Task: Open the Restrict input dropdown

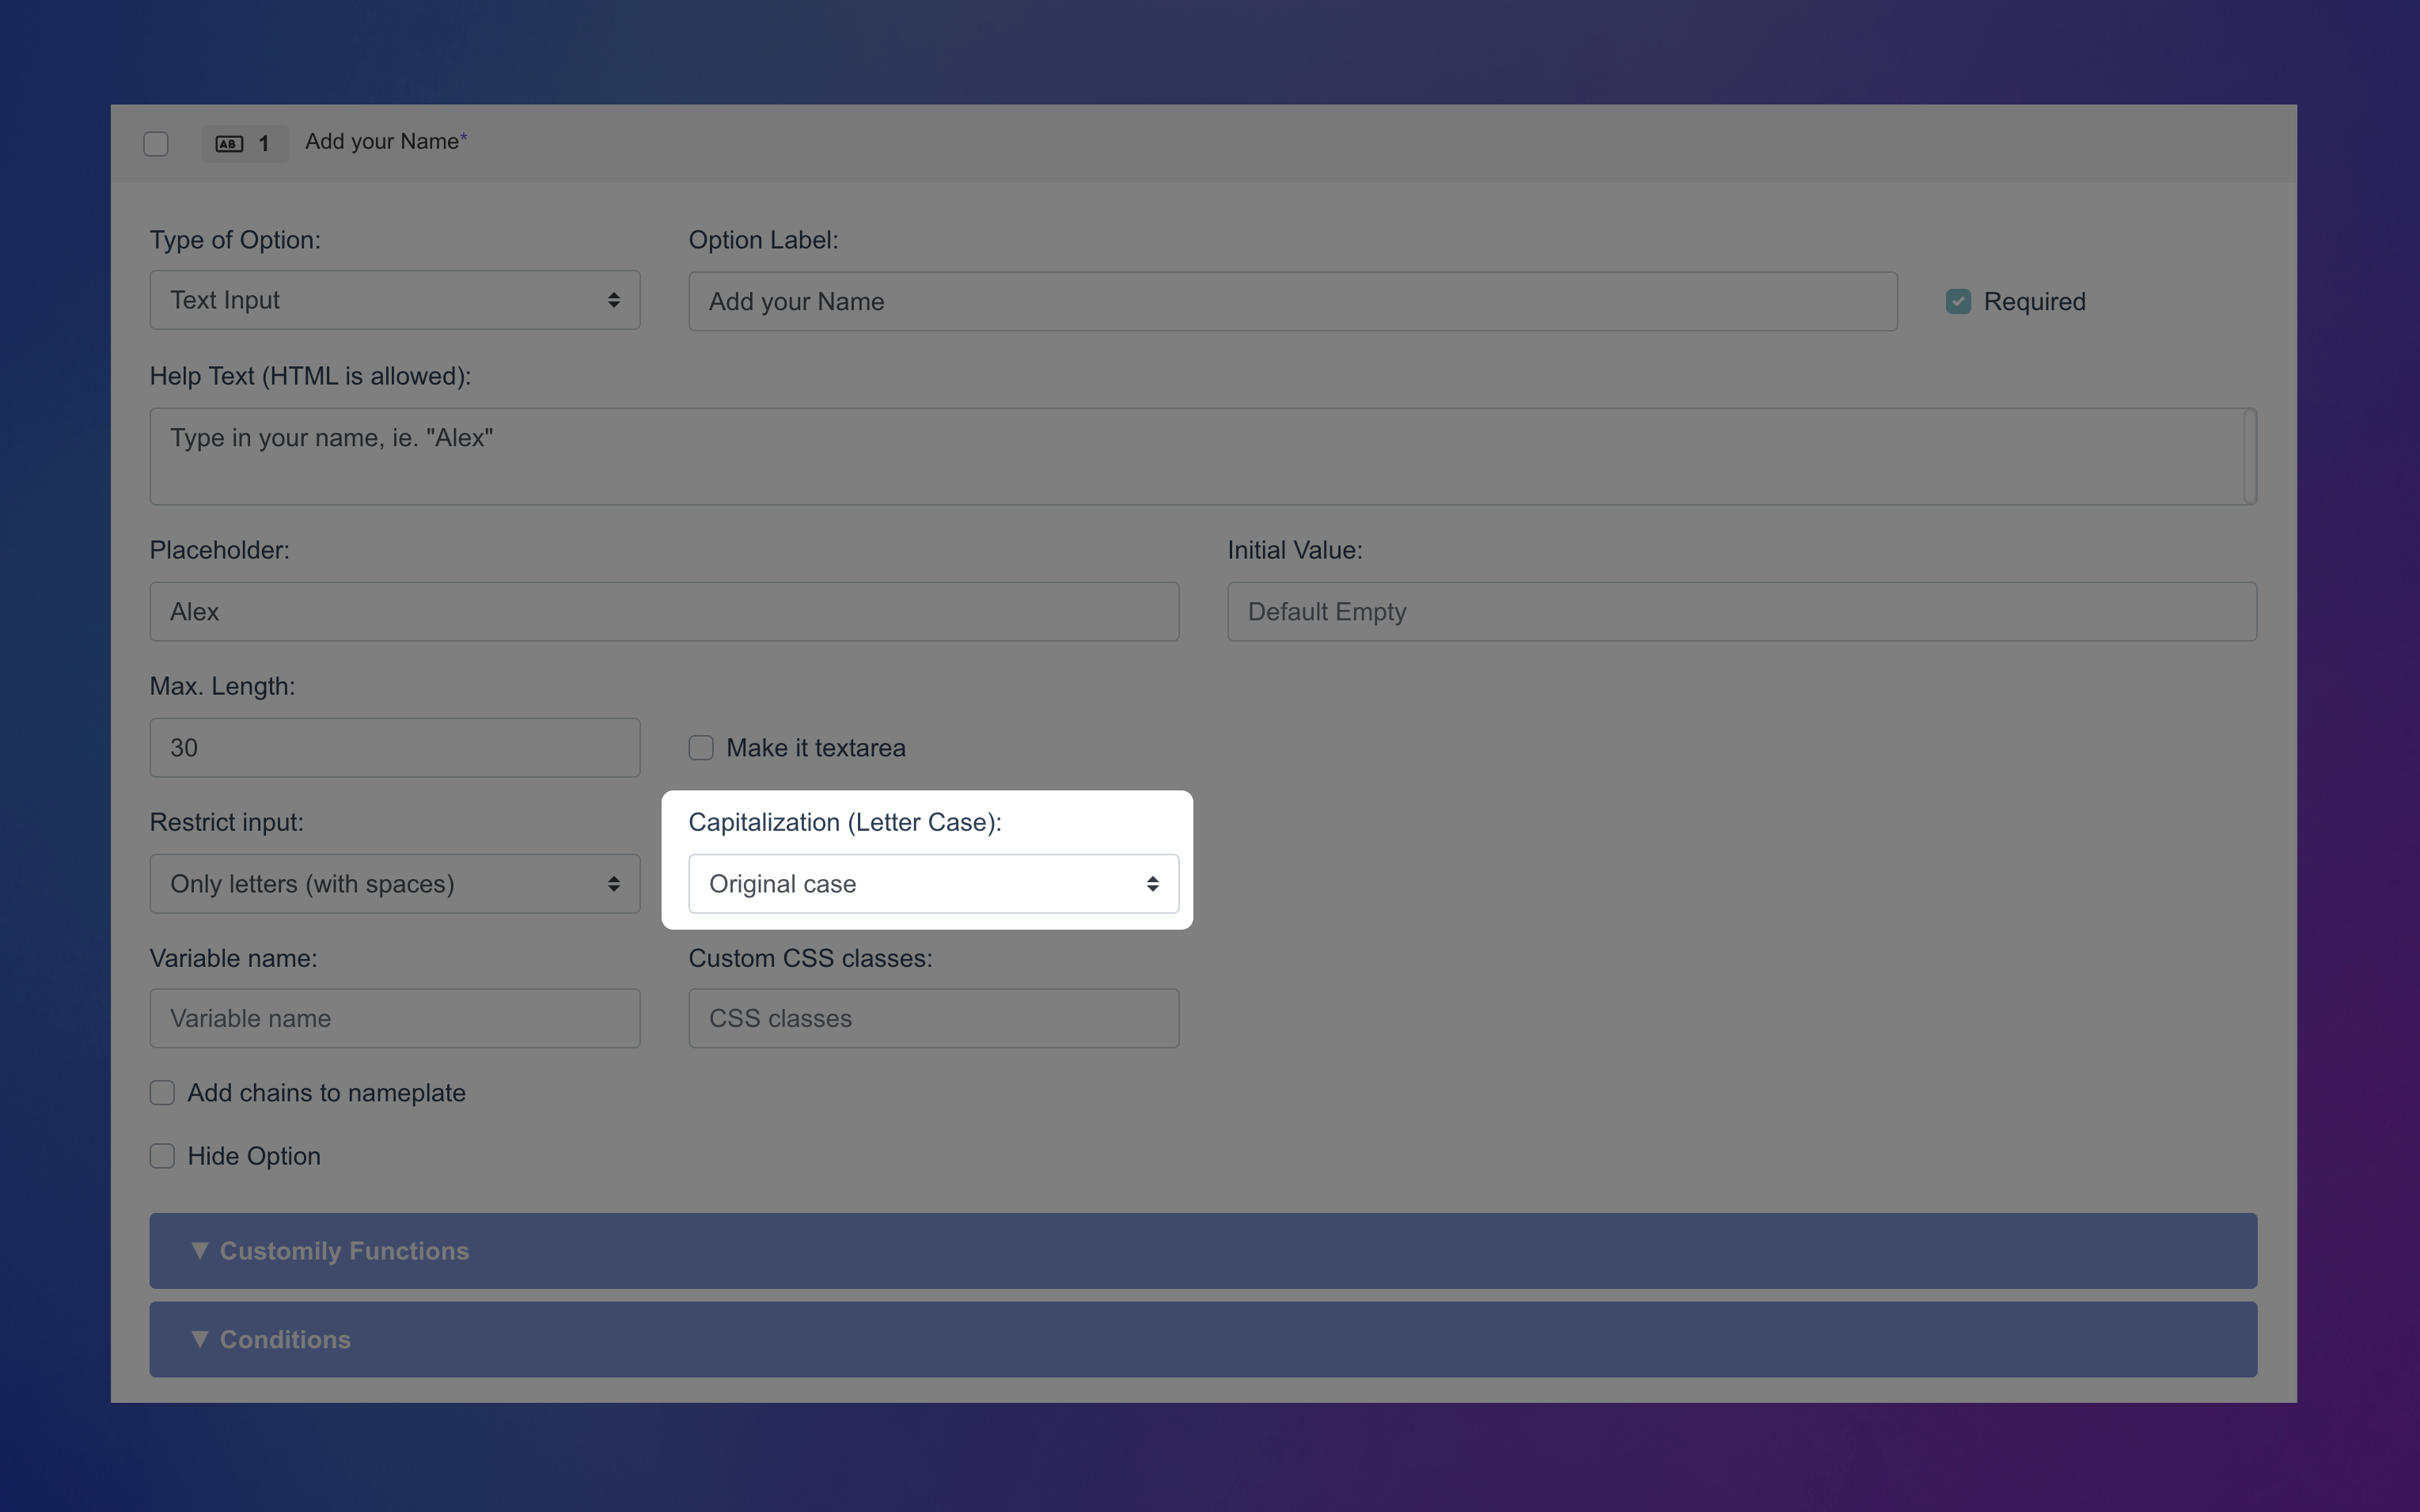Action: (x=394, y=884)
